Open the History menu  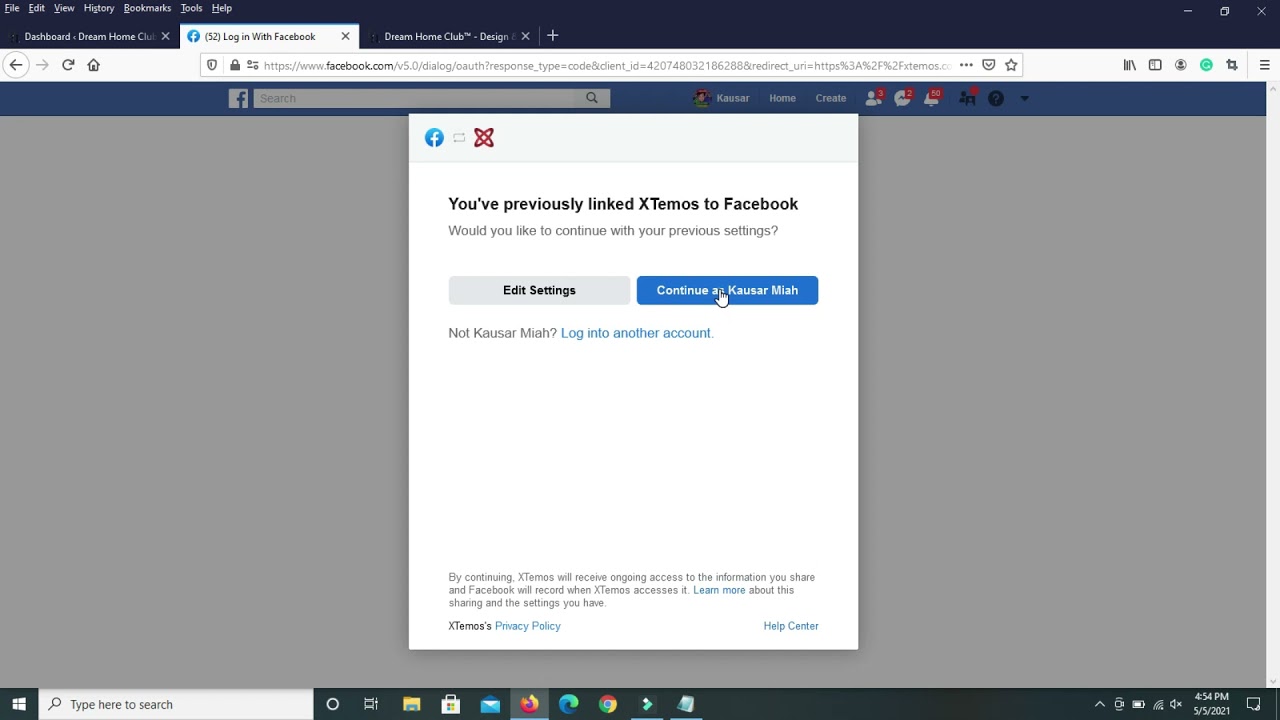pos(99,8)
